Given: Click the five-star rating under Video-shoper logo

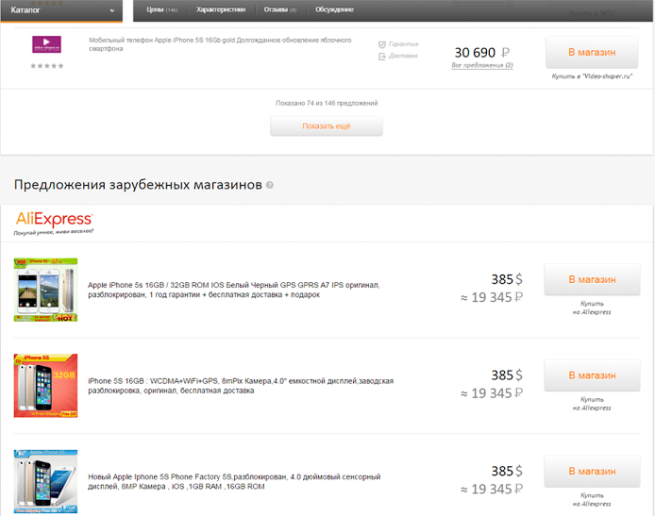Looking at the screenshot, I should click(x=47, y=66).
